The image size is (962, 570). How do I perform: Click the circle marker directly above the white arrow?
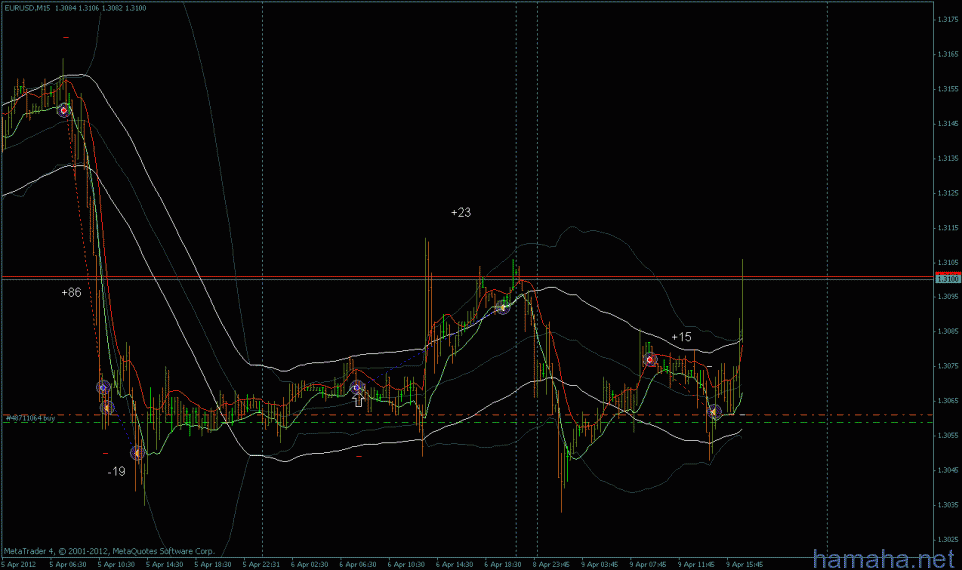[x=356, y=387]
